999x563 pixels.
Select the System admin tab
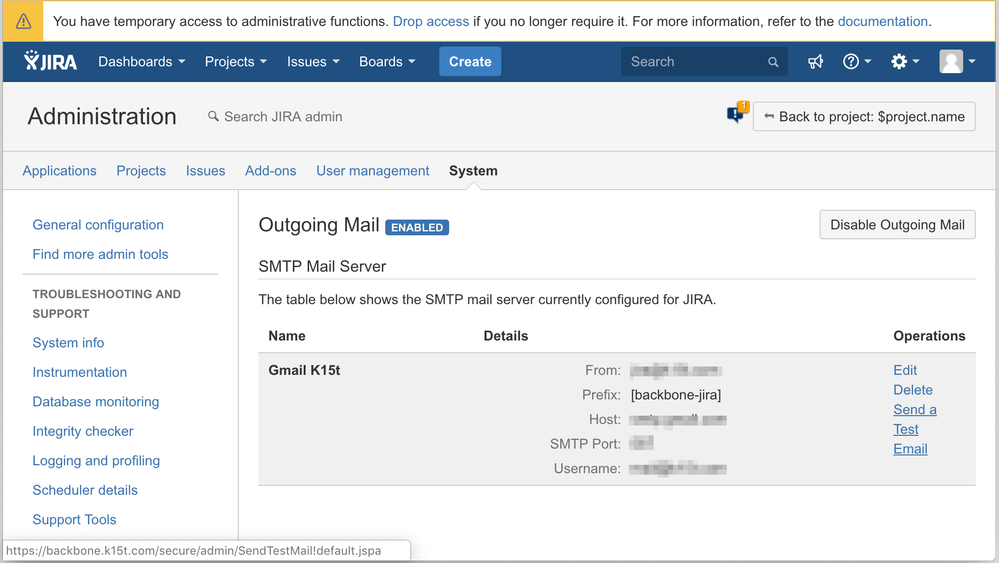pyautogui.click(x=473, y=171)
